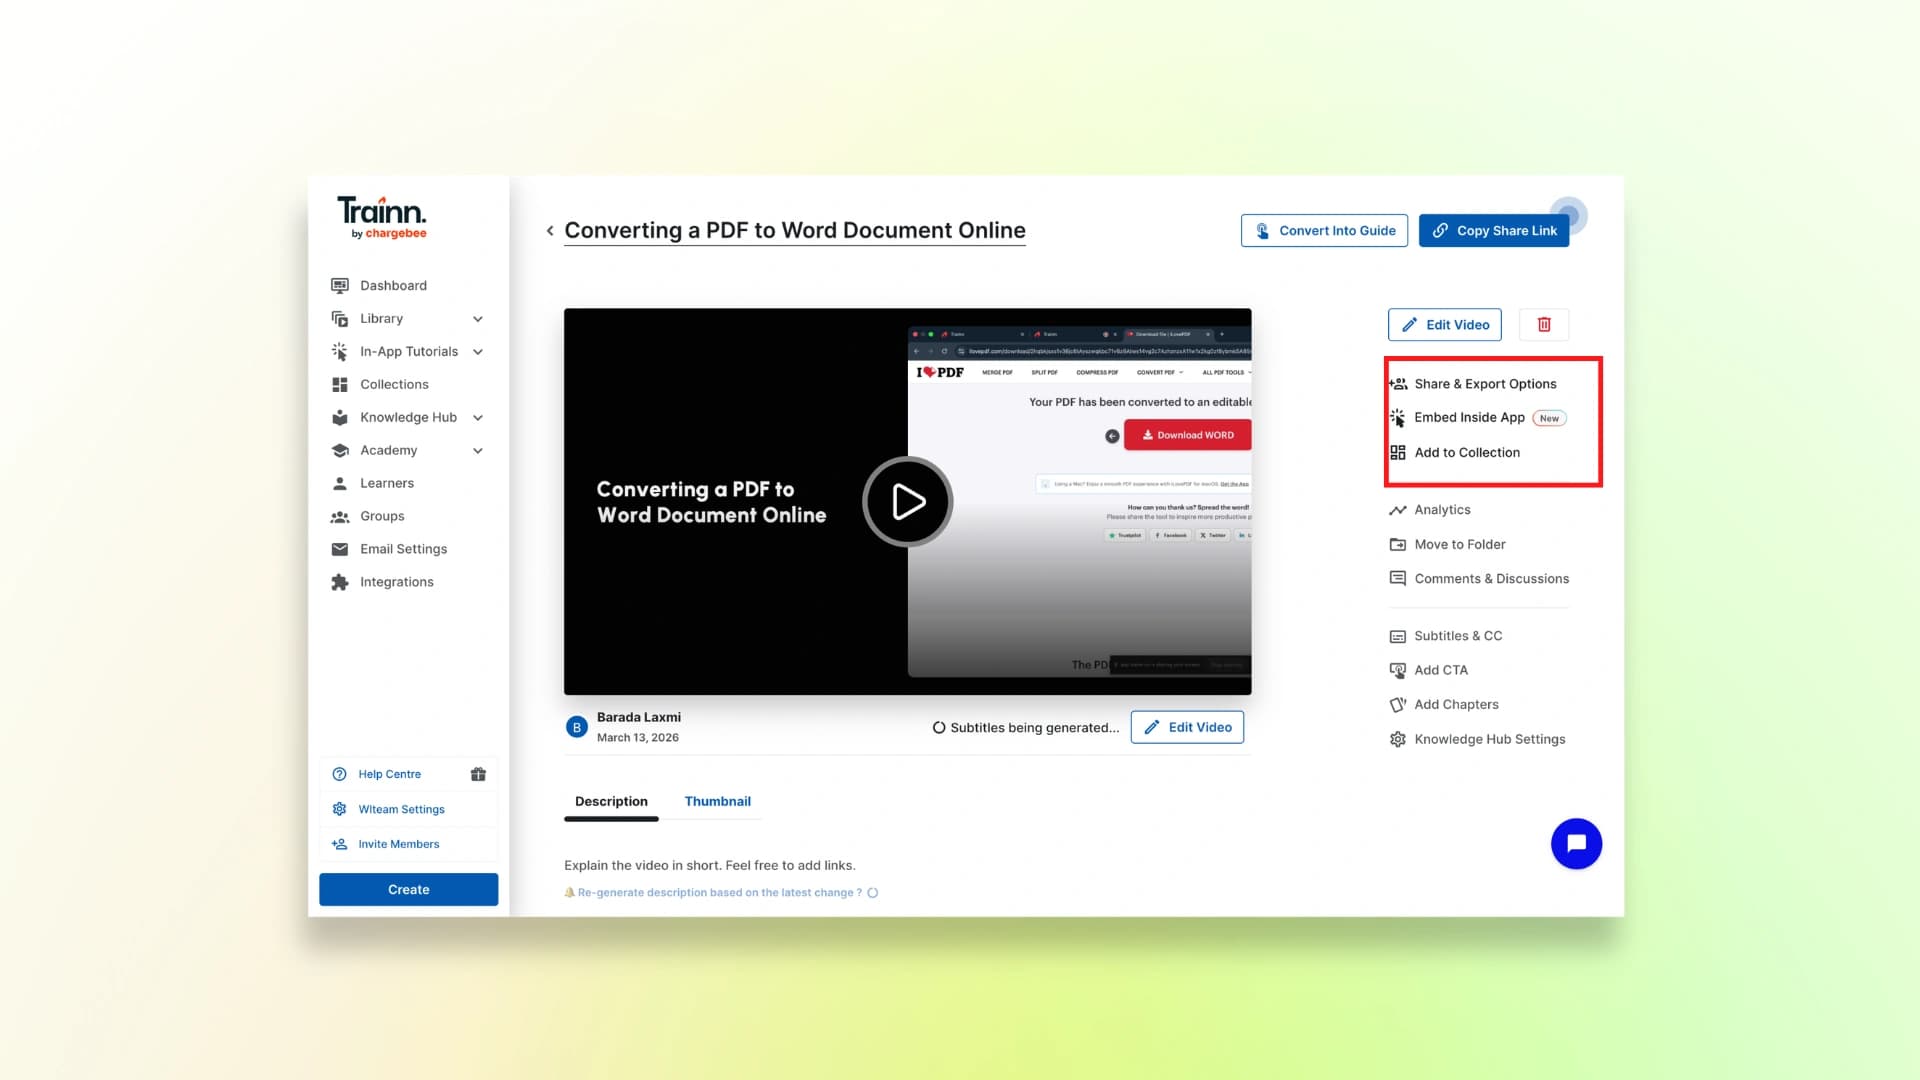Select the Description tab
1920x1080 pixels.
click(x=611, y=801)
